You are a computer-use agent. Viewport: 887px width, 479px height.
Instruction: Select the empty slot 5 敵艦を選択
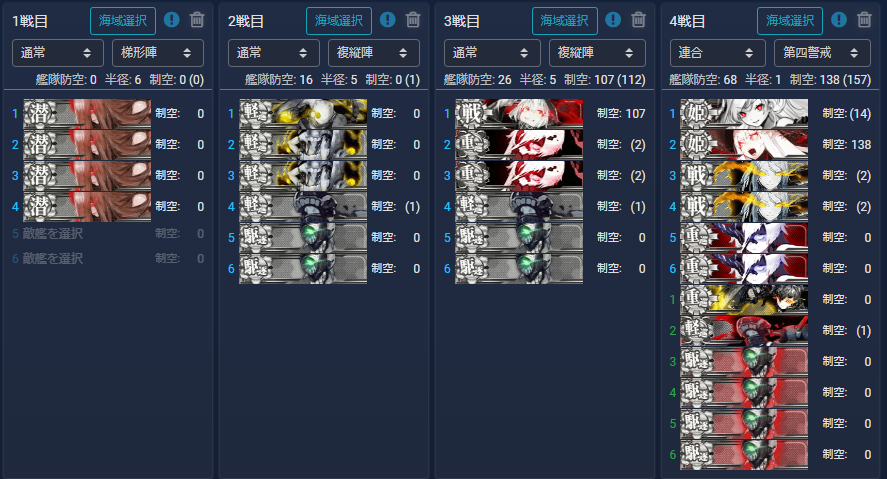tap(107, 233)
